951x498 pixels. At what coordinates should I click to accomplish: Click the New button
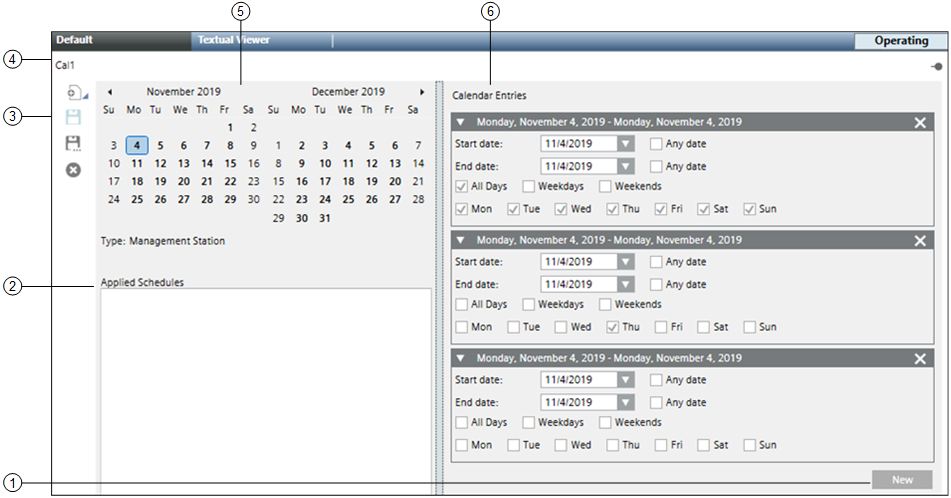902,480
